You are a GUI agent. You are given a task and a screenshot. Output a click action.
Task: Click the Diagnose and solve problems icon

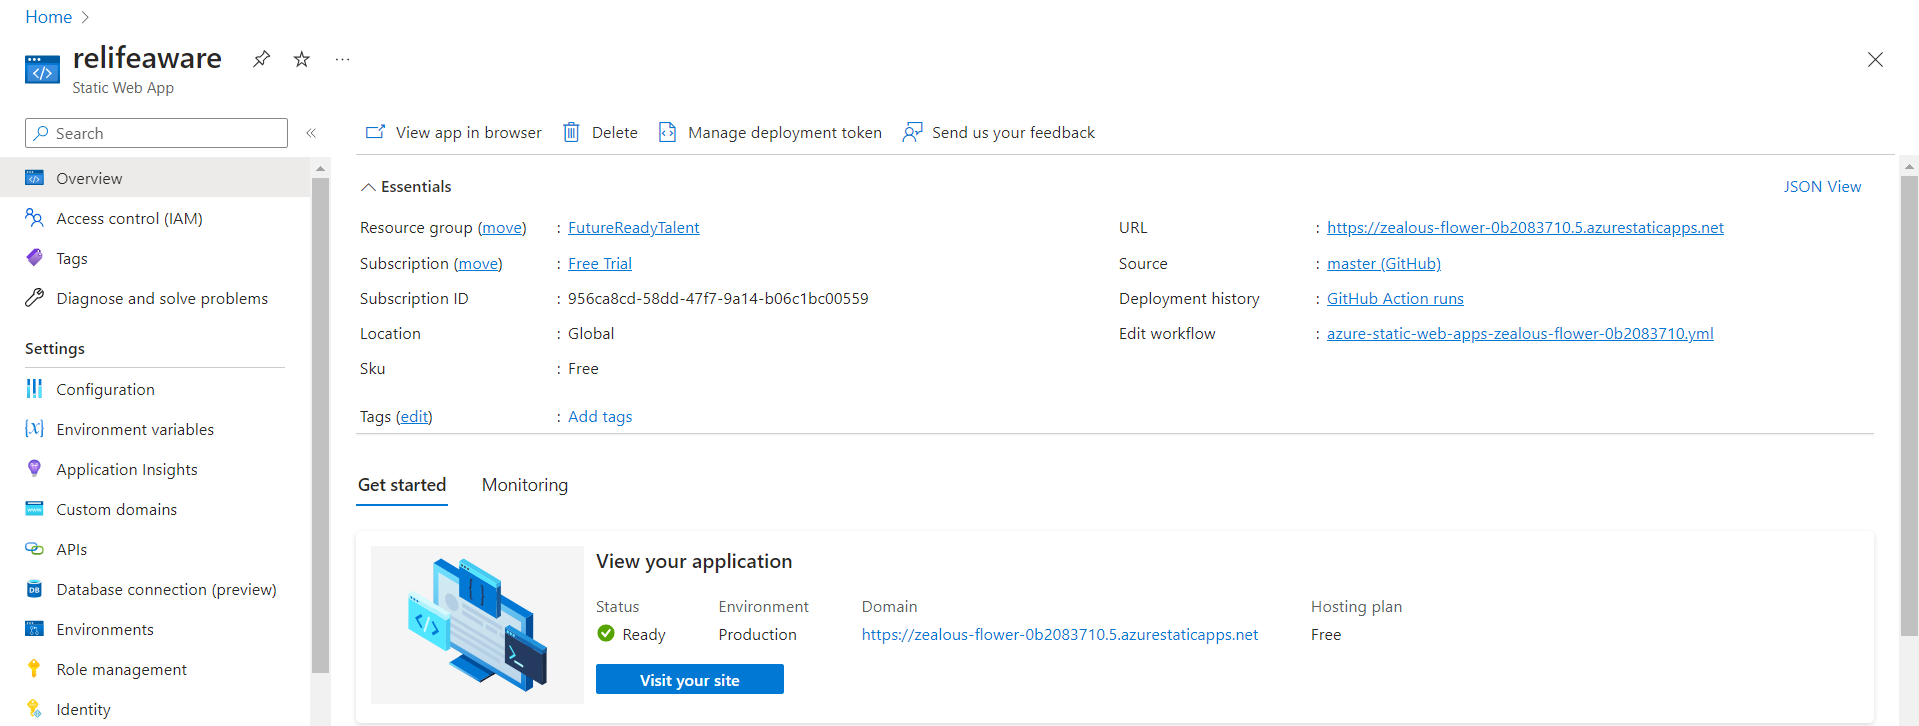[34, 298]
